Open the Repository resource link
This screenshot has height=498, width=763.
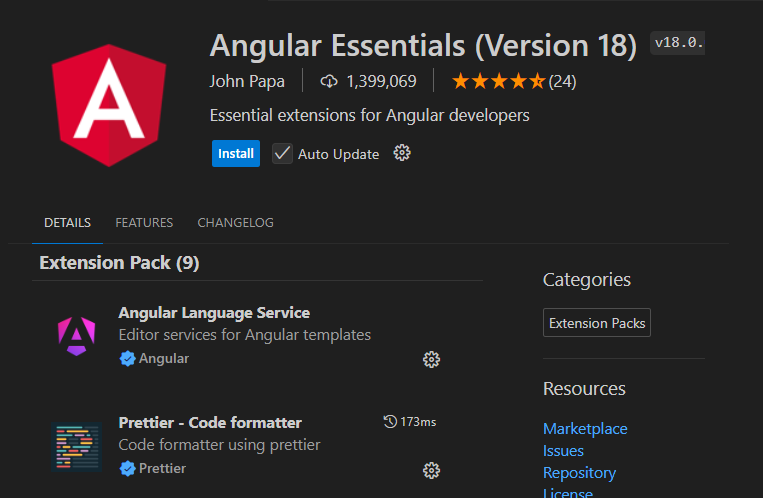coord(579,473)
